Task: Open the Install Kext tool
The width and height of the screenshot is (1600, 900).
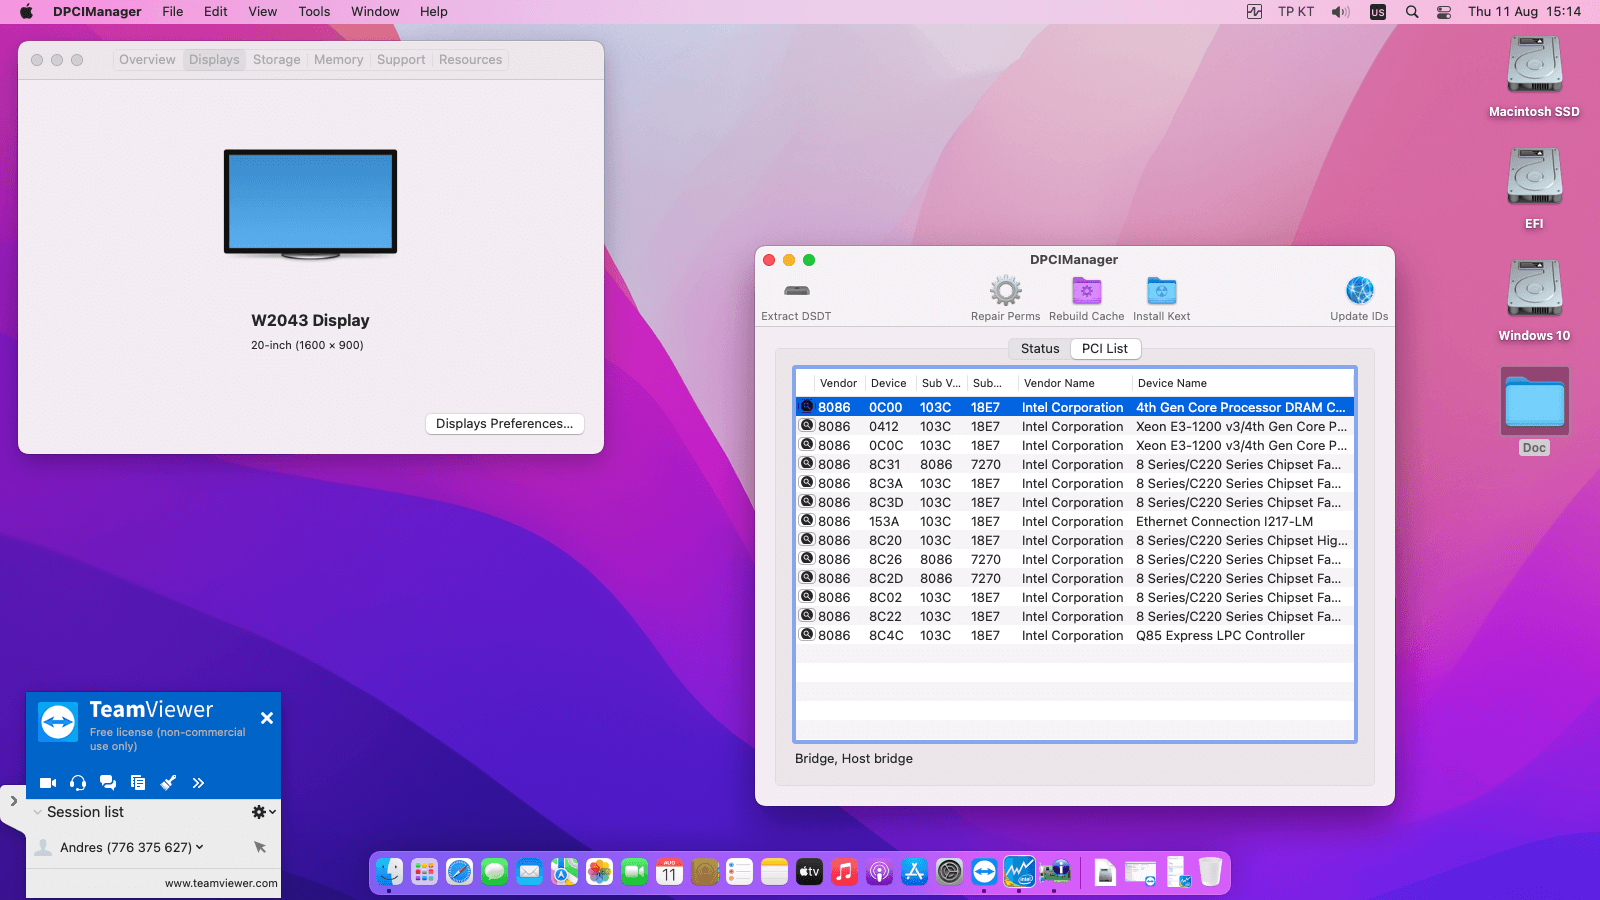Action: tap(1161, 292)
